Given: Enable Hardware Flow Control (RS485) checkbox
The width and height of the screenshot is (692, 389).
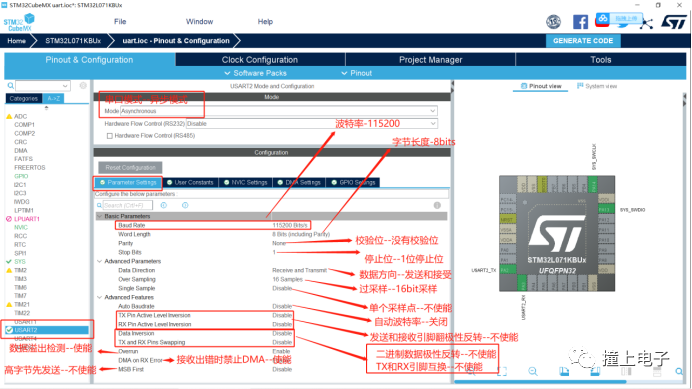Looking at the screenshot, I should click(x=109, y=136).
